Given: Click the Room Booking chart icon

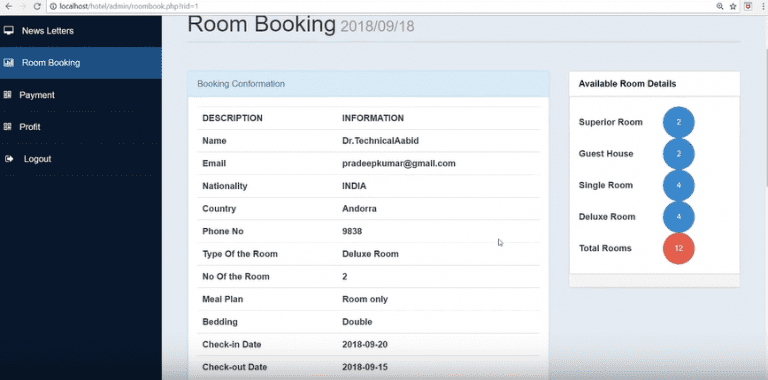Looking at the screenshot, I should pyautogui.click(x=8, y=63).
